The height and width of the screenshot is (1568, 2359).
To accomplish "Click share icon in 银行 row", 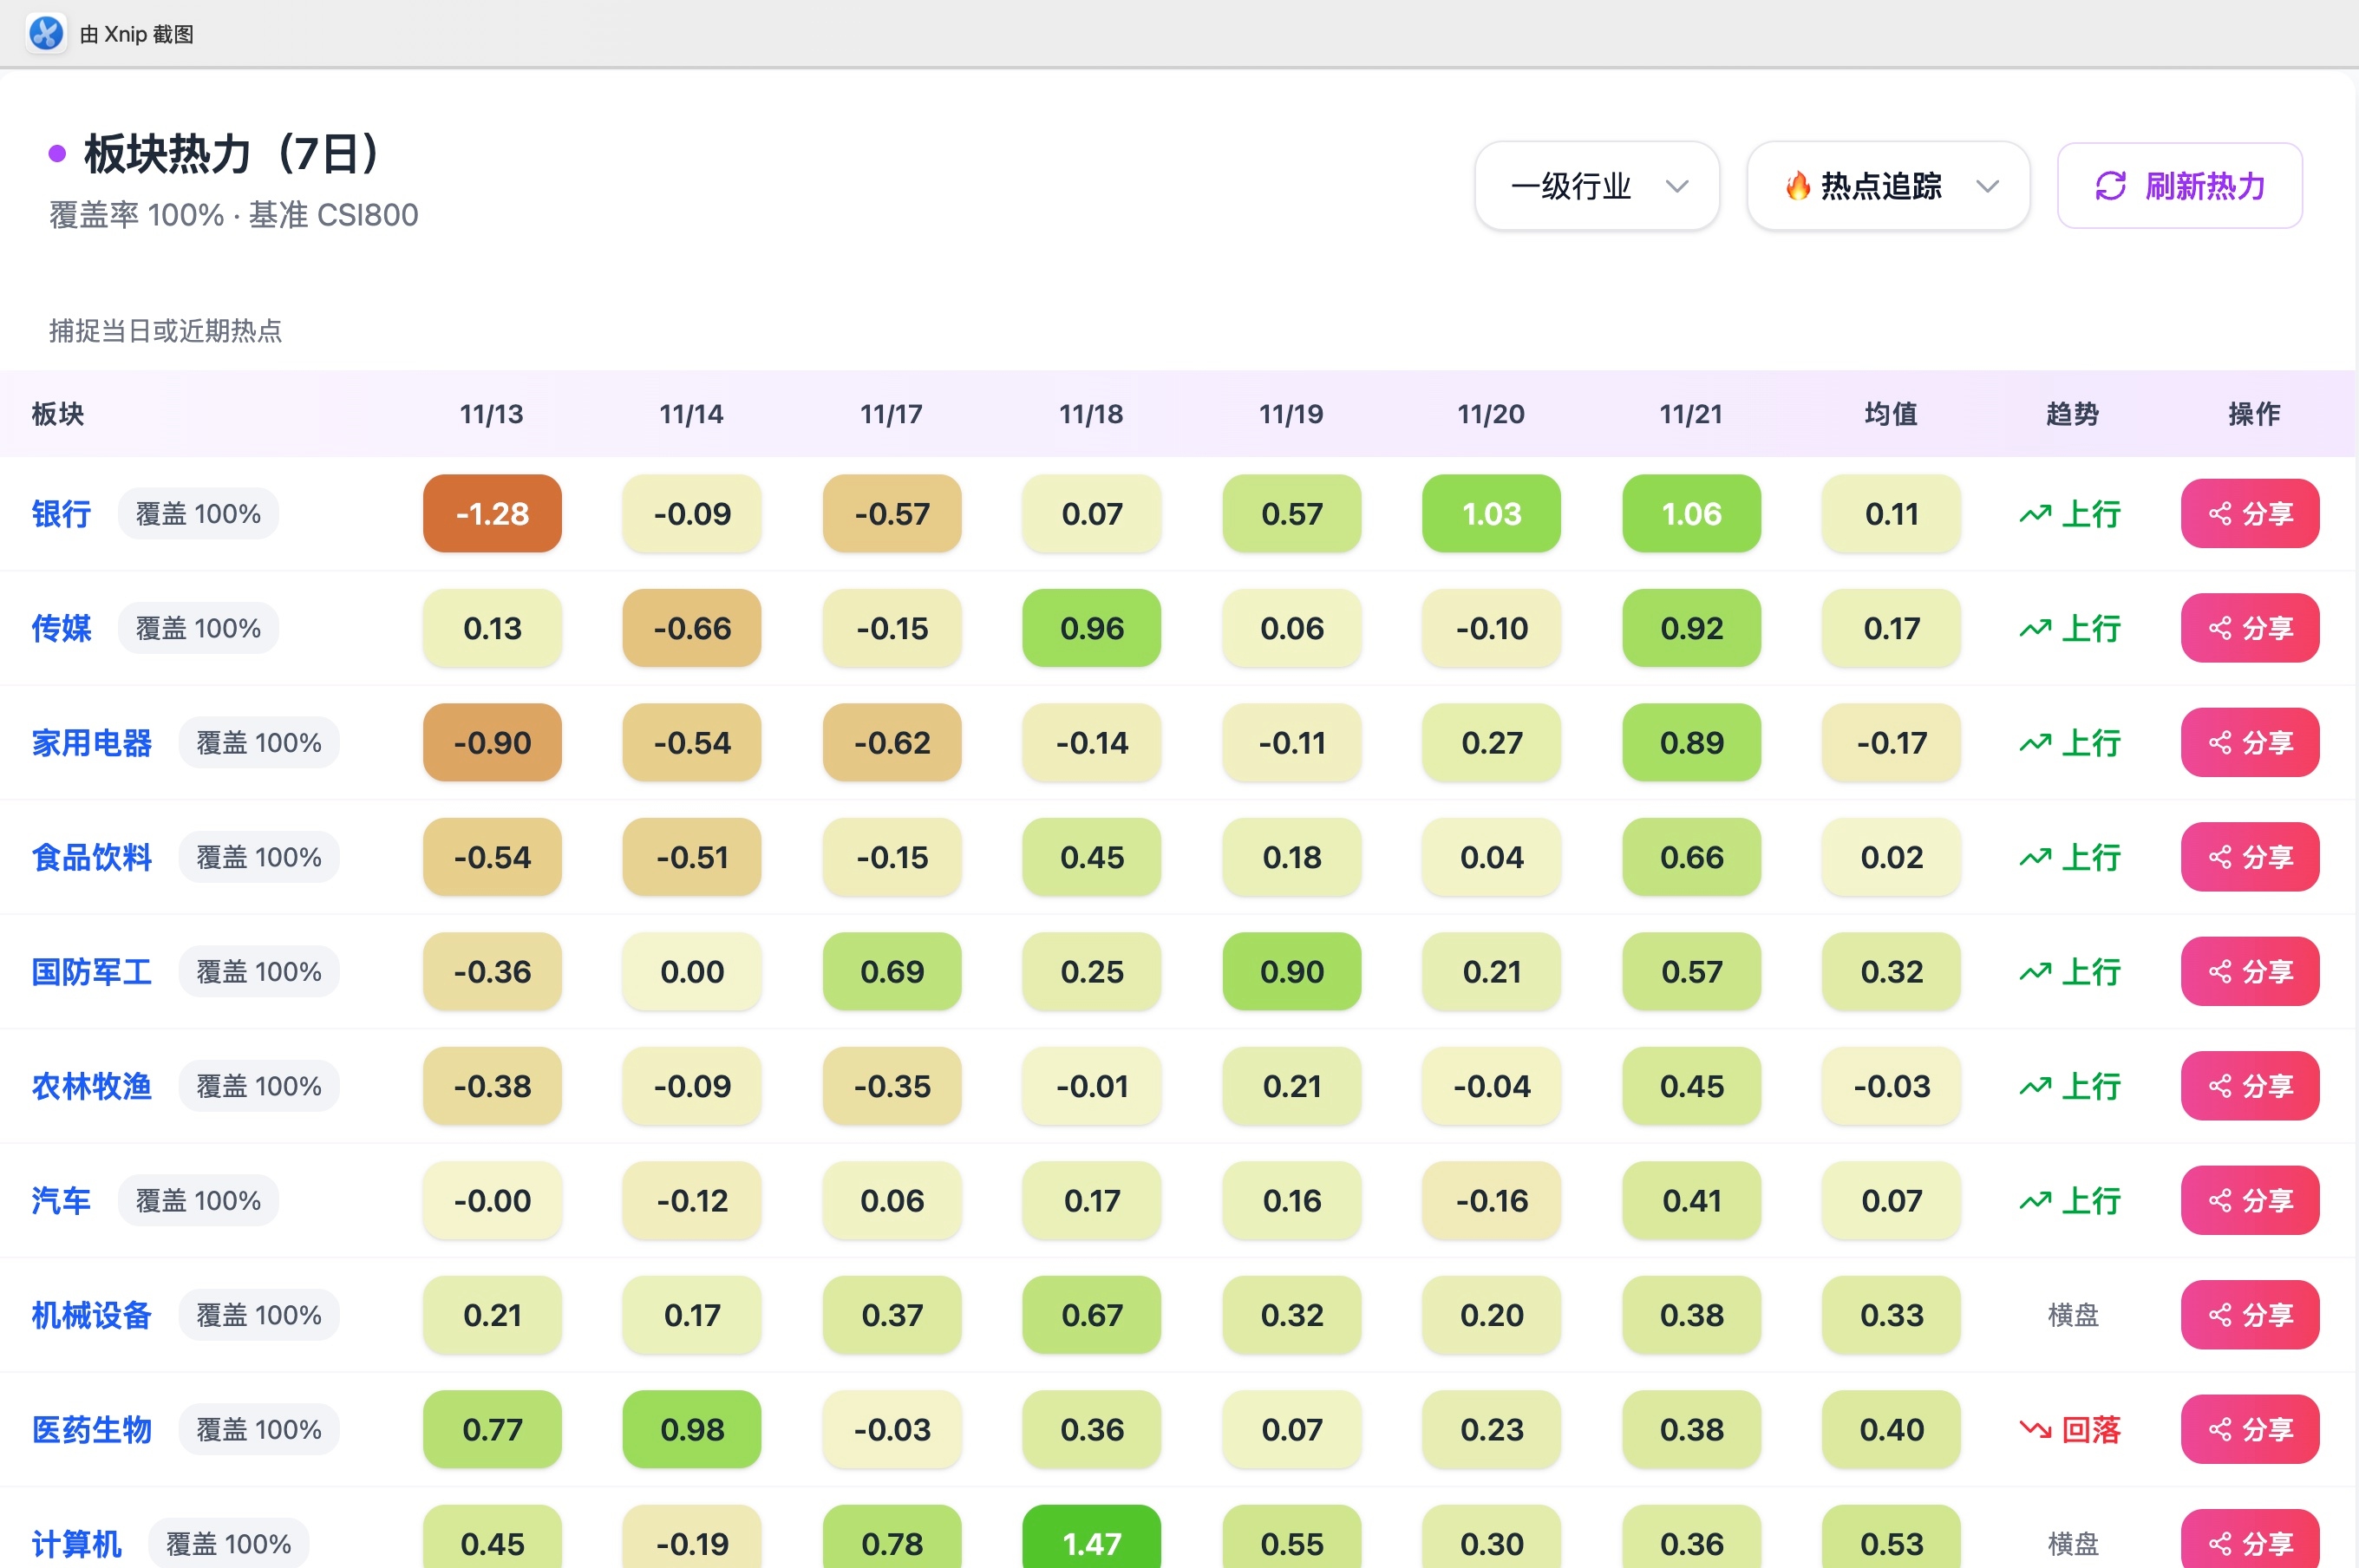I will click(x=2220, y=514).
